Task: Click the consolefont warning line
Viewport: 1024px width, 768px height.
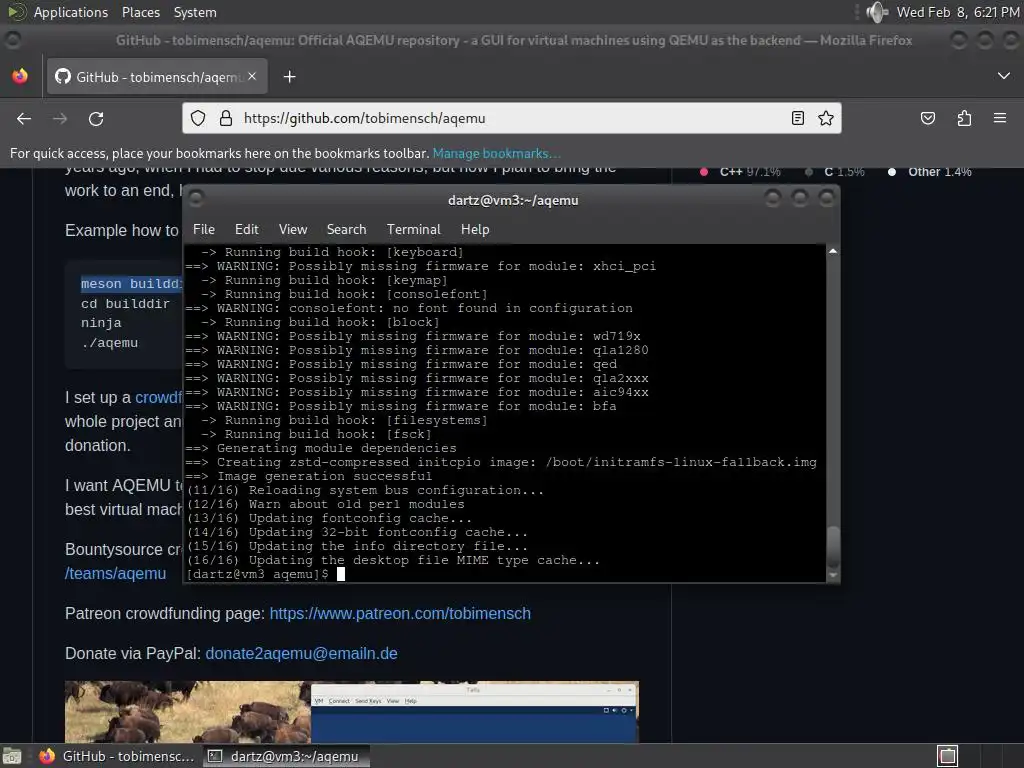Action: 409,308
